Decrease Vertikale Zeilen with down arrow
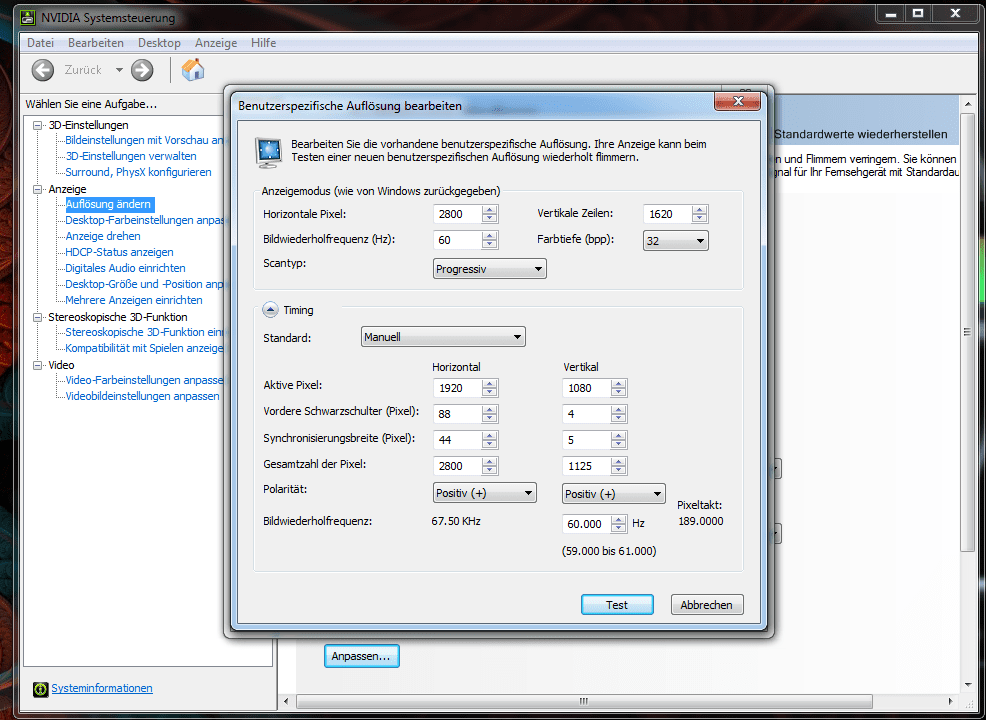986x720 pixels. click(699, 218)
